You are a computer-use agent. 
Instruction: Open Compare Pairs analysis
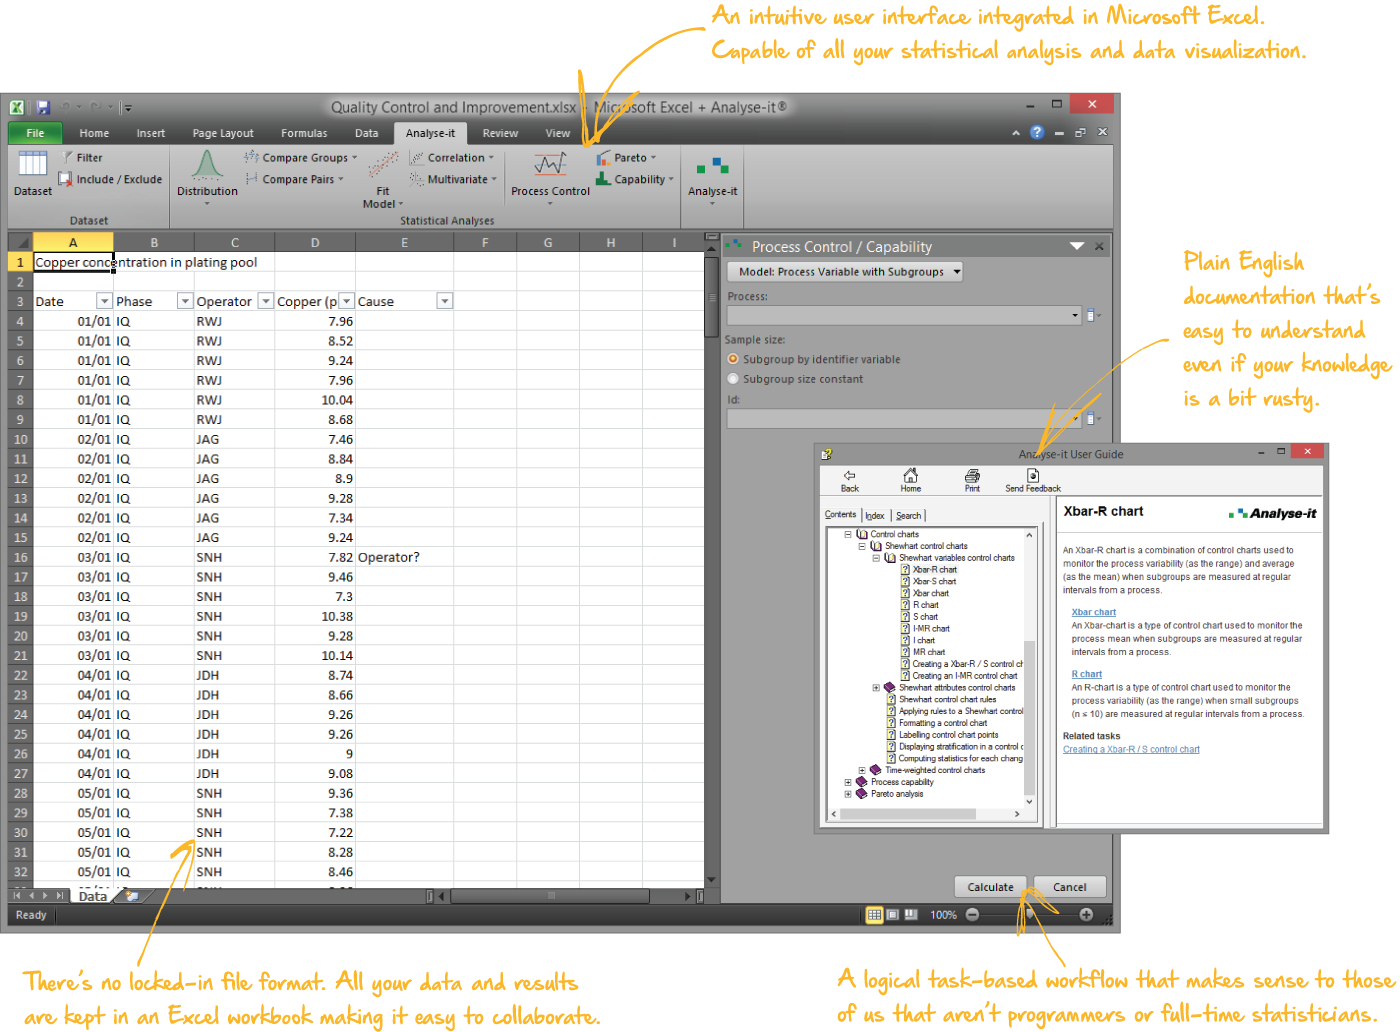click(295, 180)
